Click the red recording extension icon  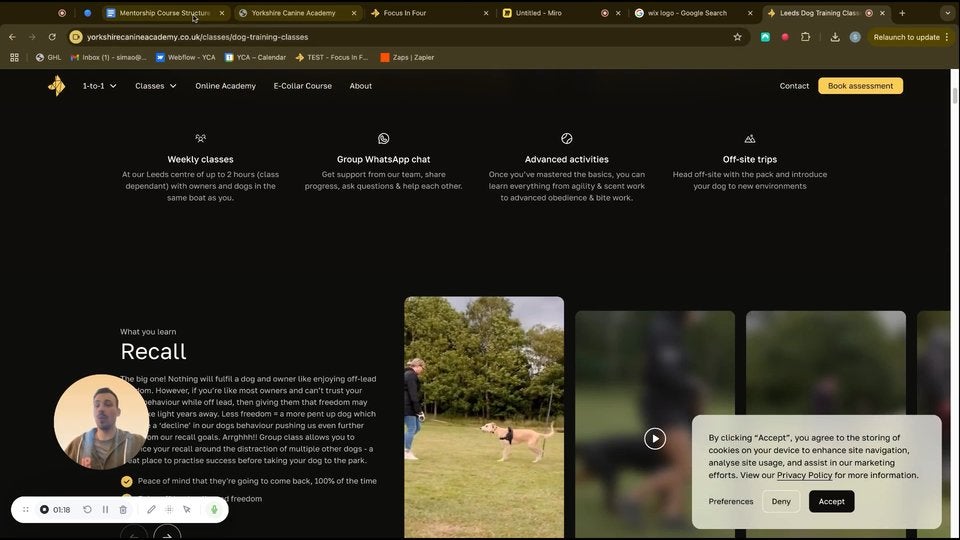pos(785,37)
